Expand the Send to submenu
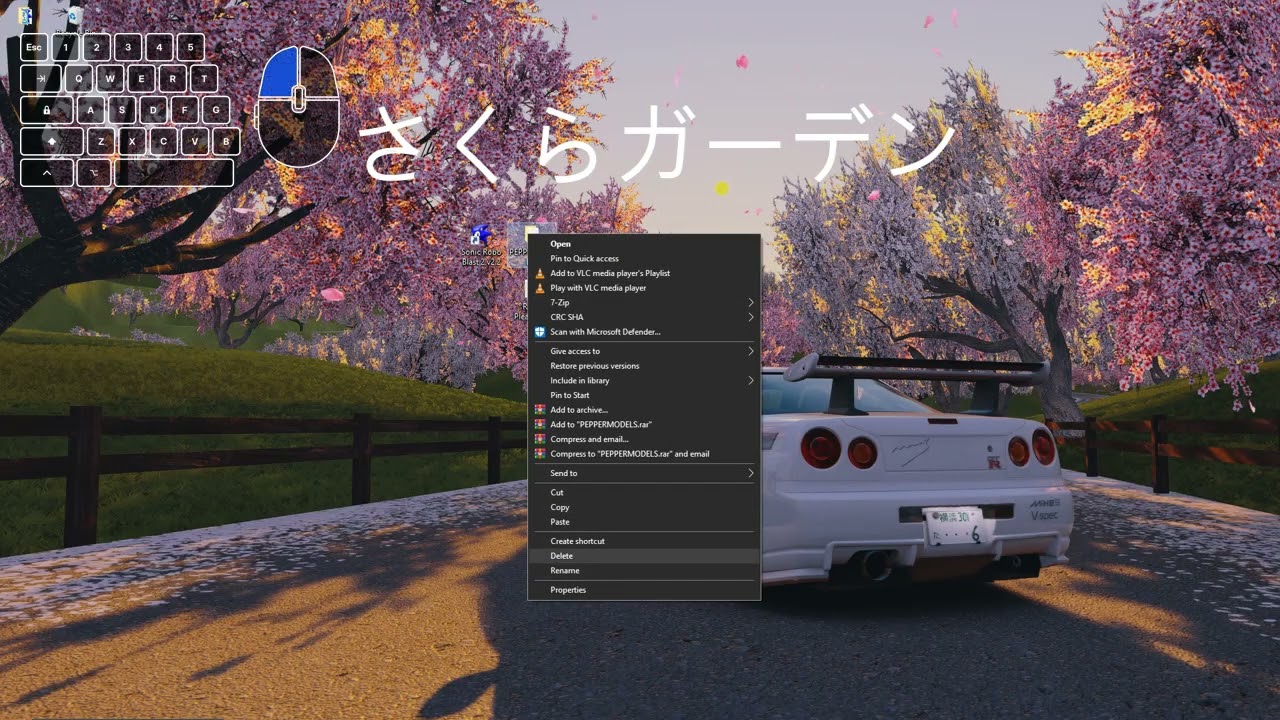 (644, 473)
